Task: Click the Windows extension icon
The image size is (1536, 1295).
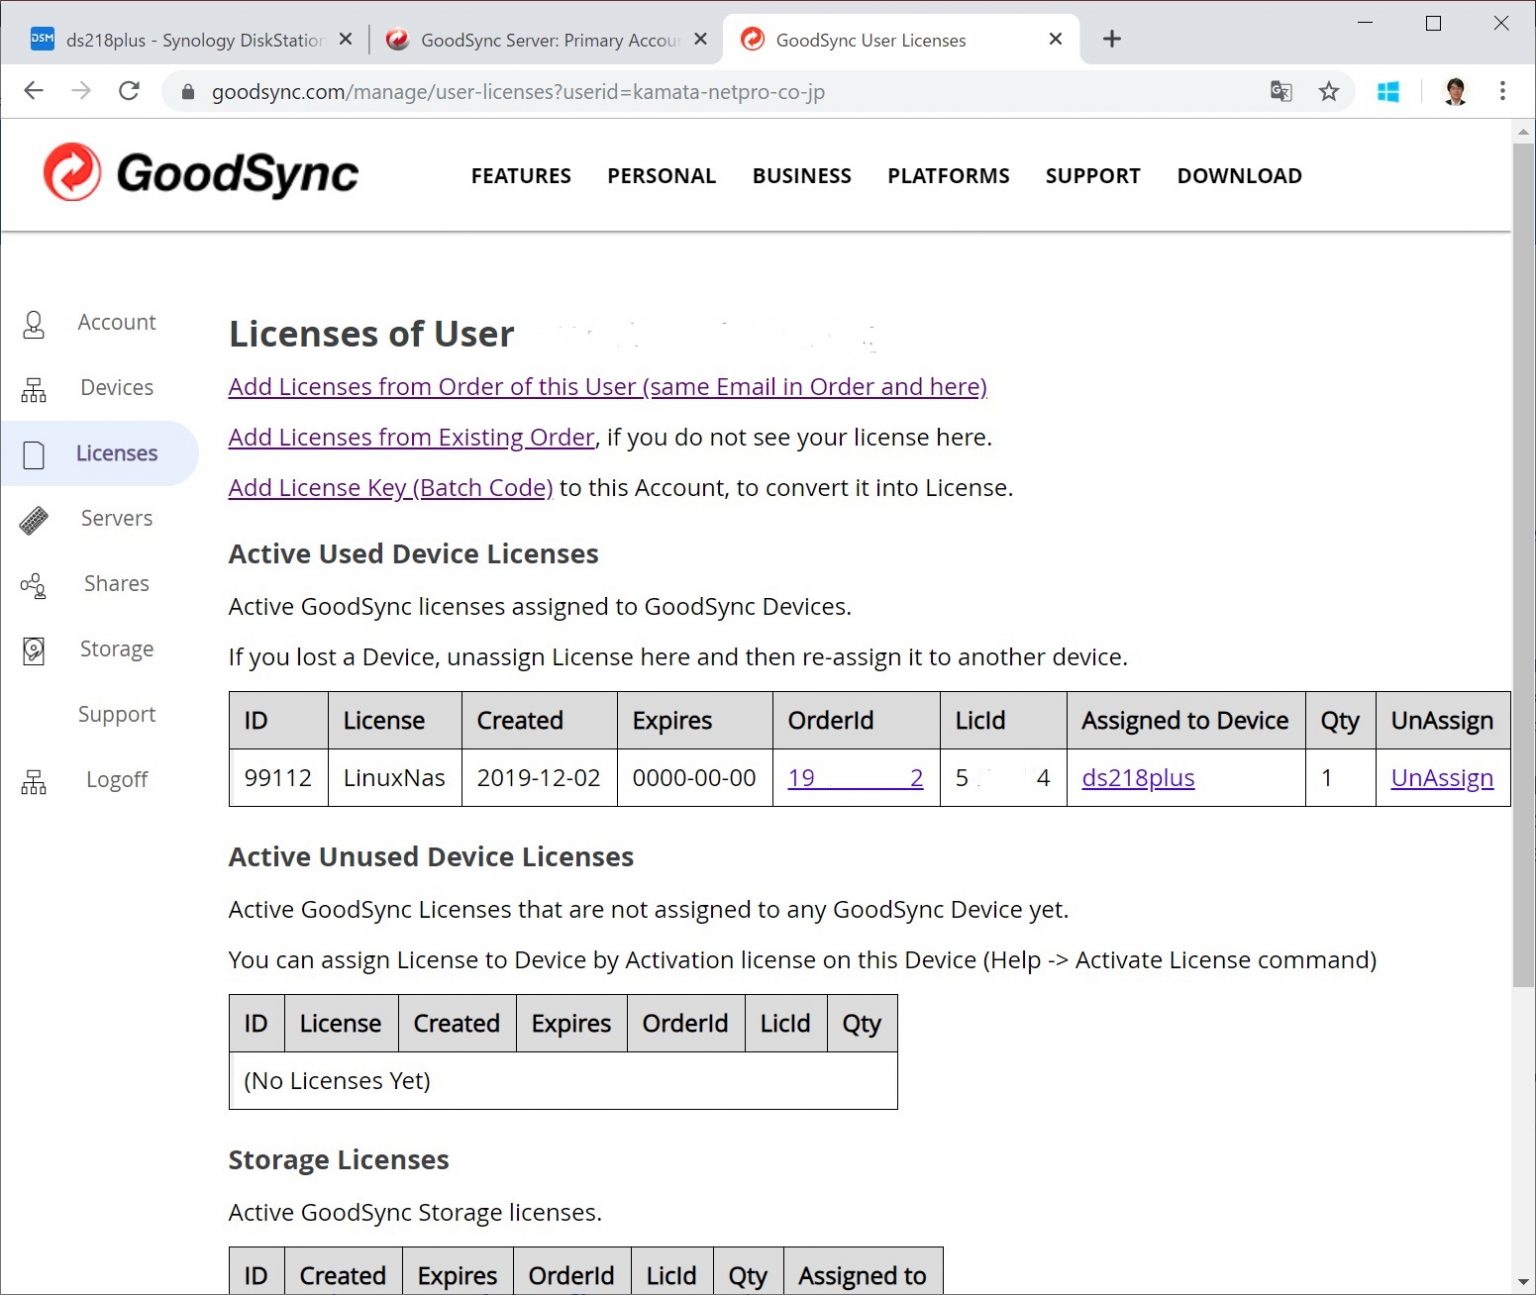Action: (x=1388, y=92)
